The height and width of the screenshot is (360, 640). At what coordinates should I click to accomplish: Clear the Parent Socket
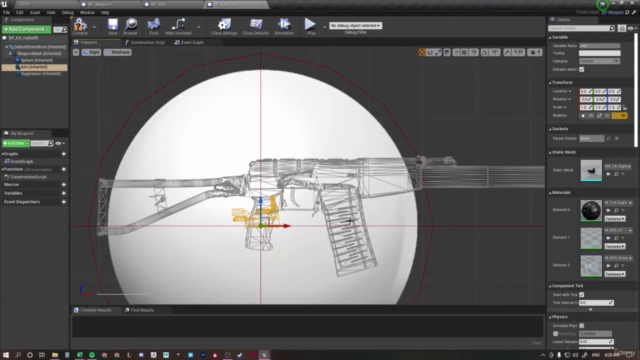click(617, 138)
